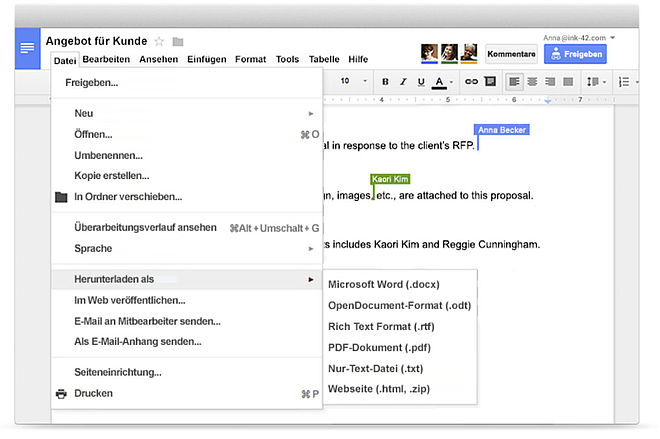660x439 pixels.
Task: Click the blue Freigeben share button
Action: pyautogui.click(x=575, y=54)
